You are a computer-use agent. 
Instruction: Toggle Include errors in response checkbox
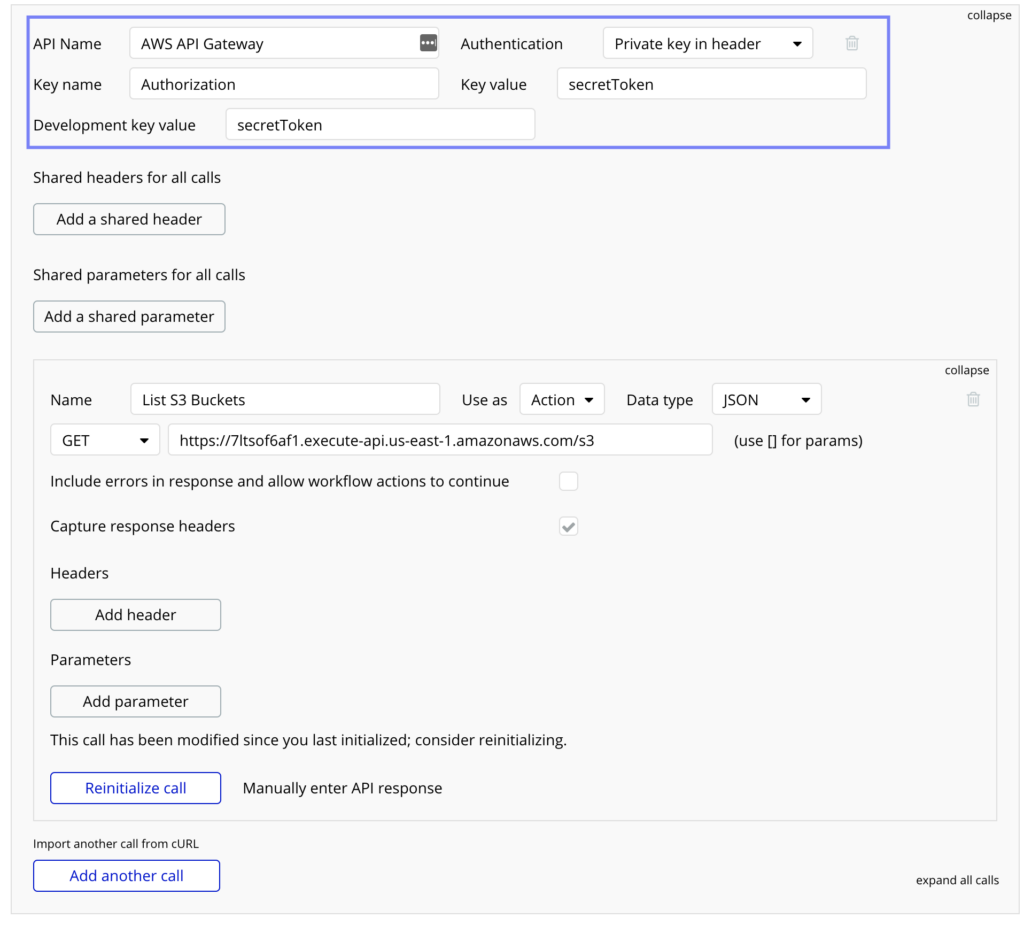(568, 481)
